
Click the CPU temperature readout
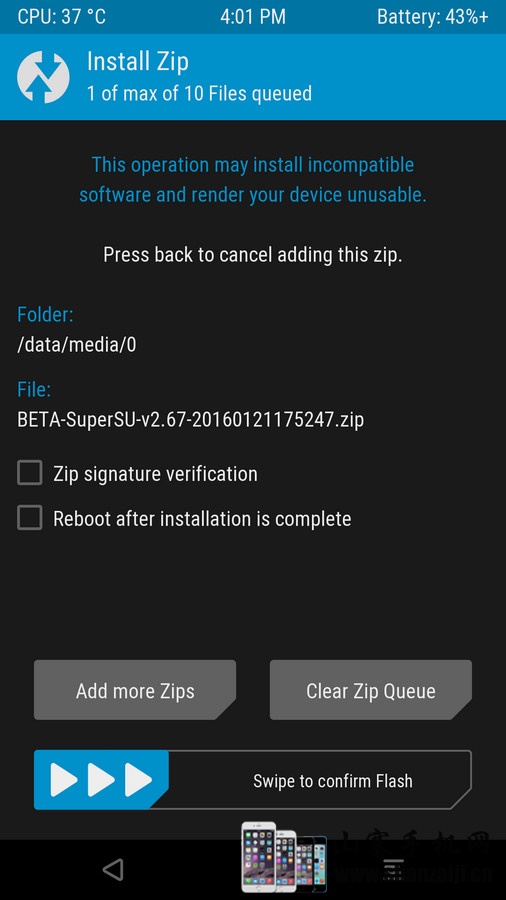(x=61, y=17)
